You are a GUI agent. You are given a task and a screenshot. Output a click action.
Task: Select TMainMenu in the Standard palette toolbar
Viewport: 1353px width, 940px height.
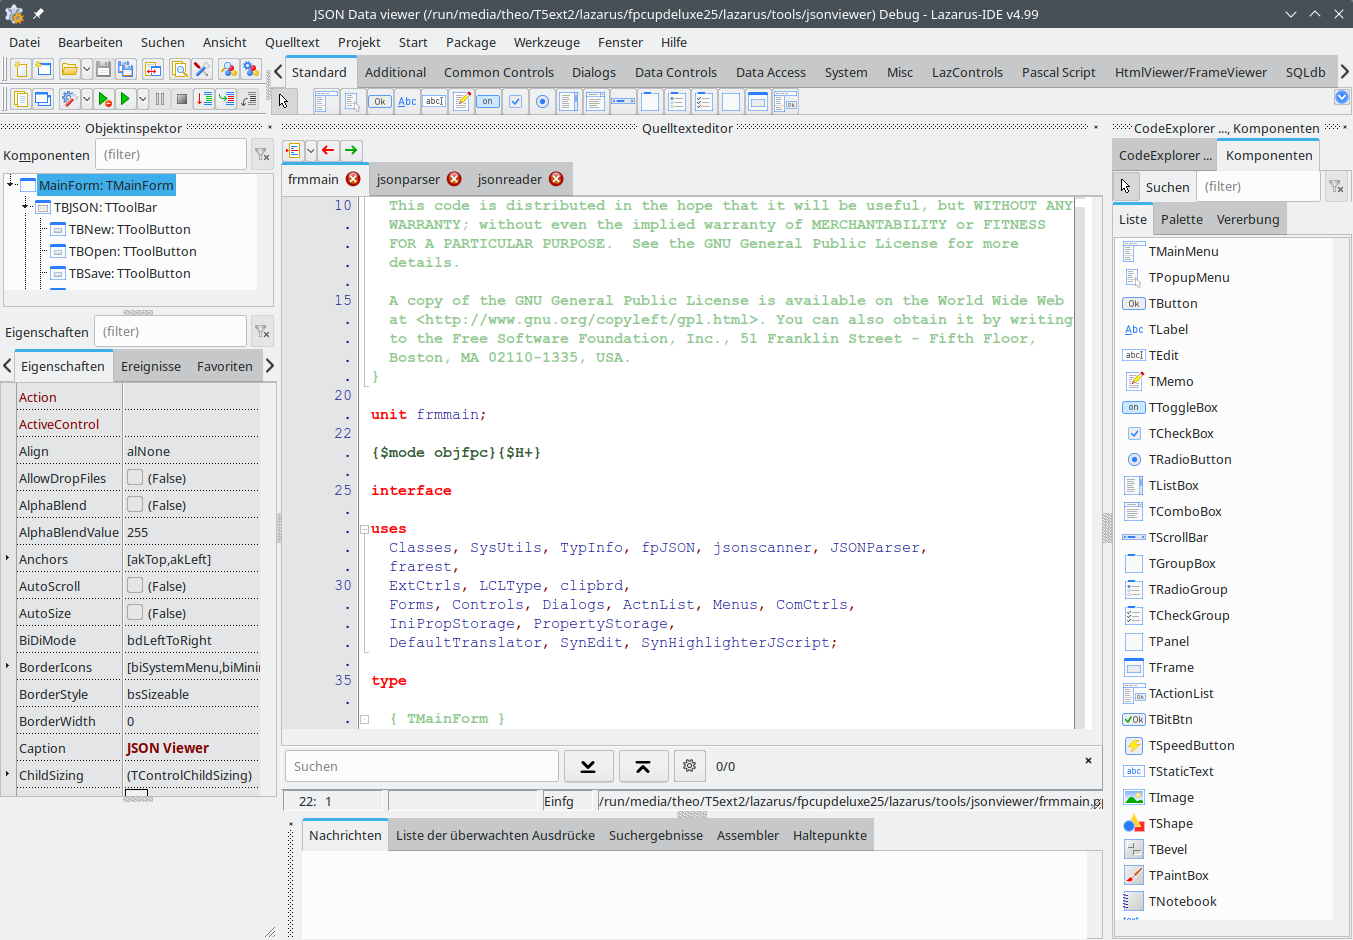tap(325, 101)
